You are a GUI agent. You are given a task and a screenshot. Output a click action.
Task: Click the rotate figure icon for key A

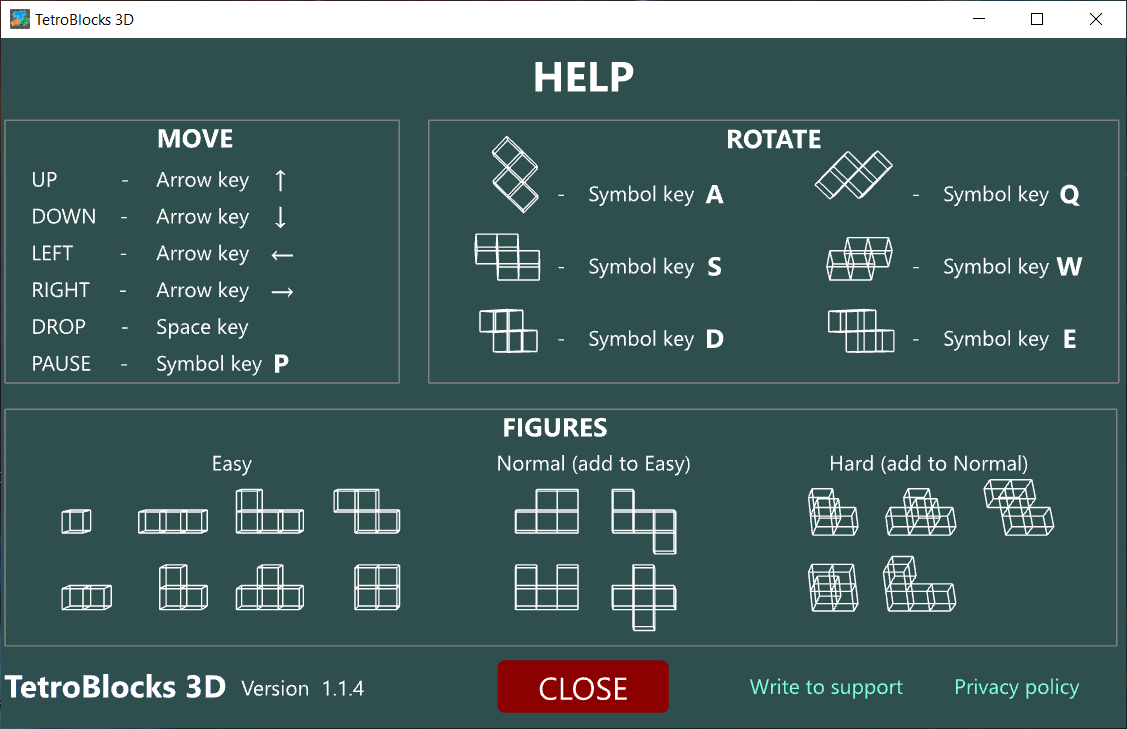[x=515, y=175]
